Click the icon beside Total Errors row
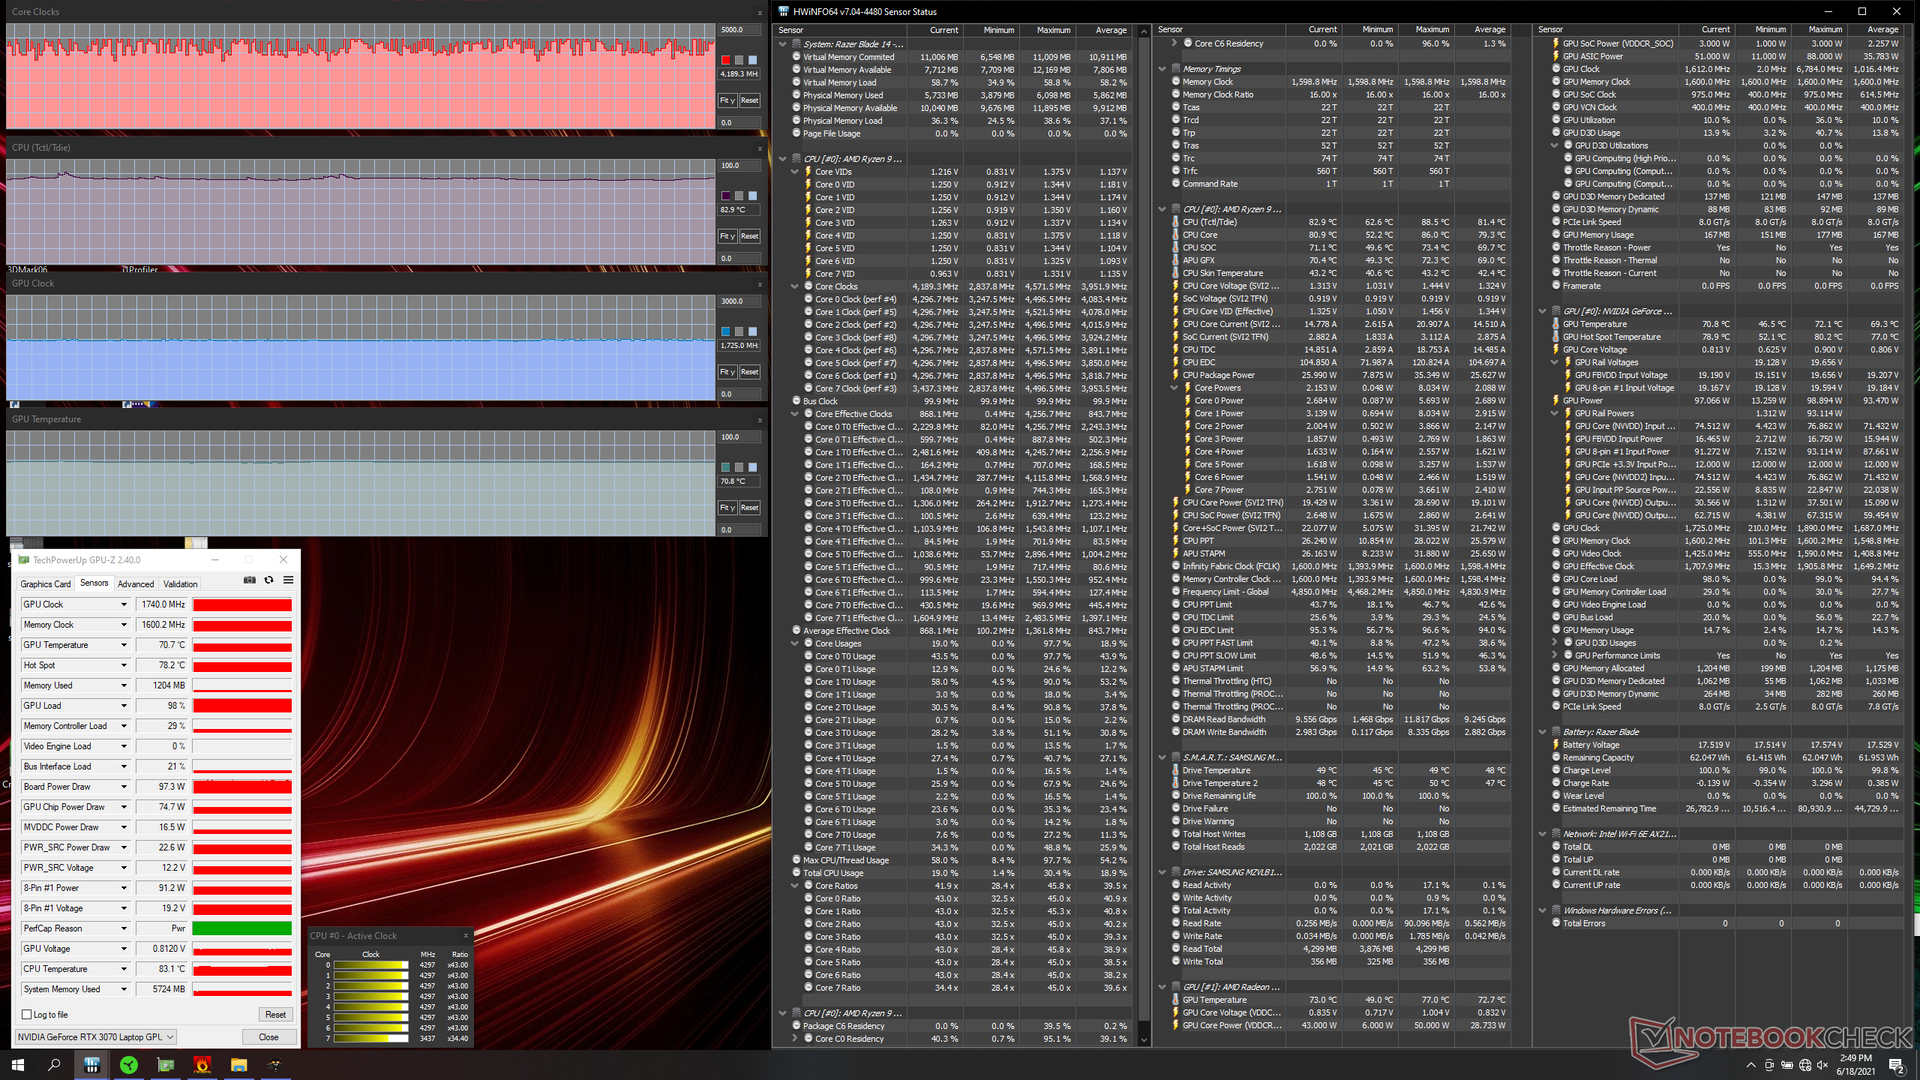 point(1556,923)
